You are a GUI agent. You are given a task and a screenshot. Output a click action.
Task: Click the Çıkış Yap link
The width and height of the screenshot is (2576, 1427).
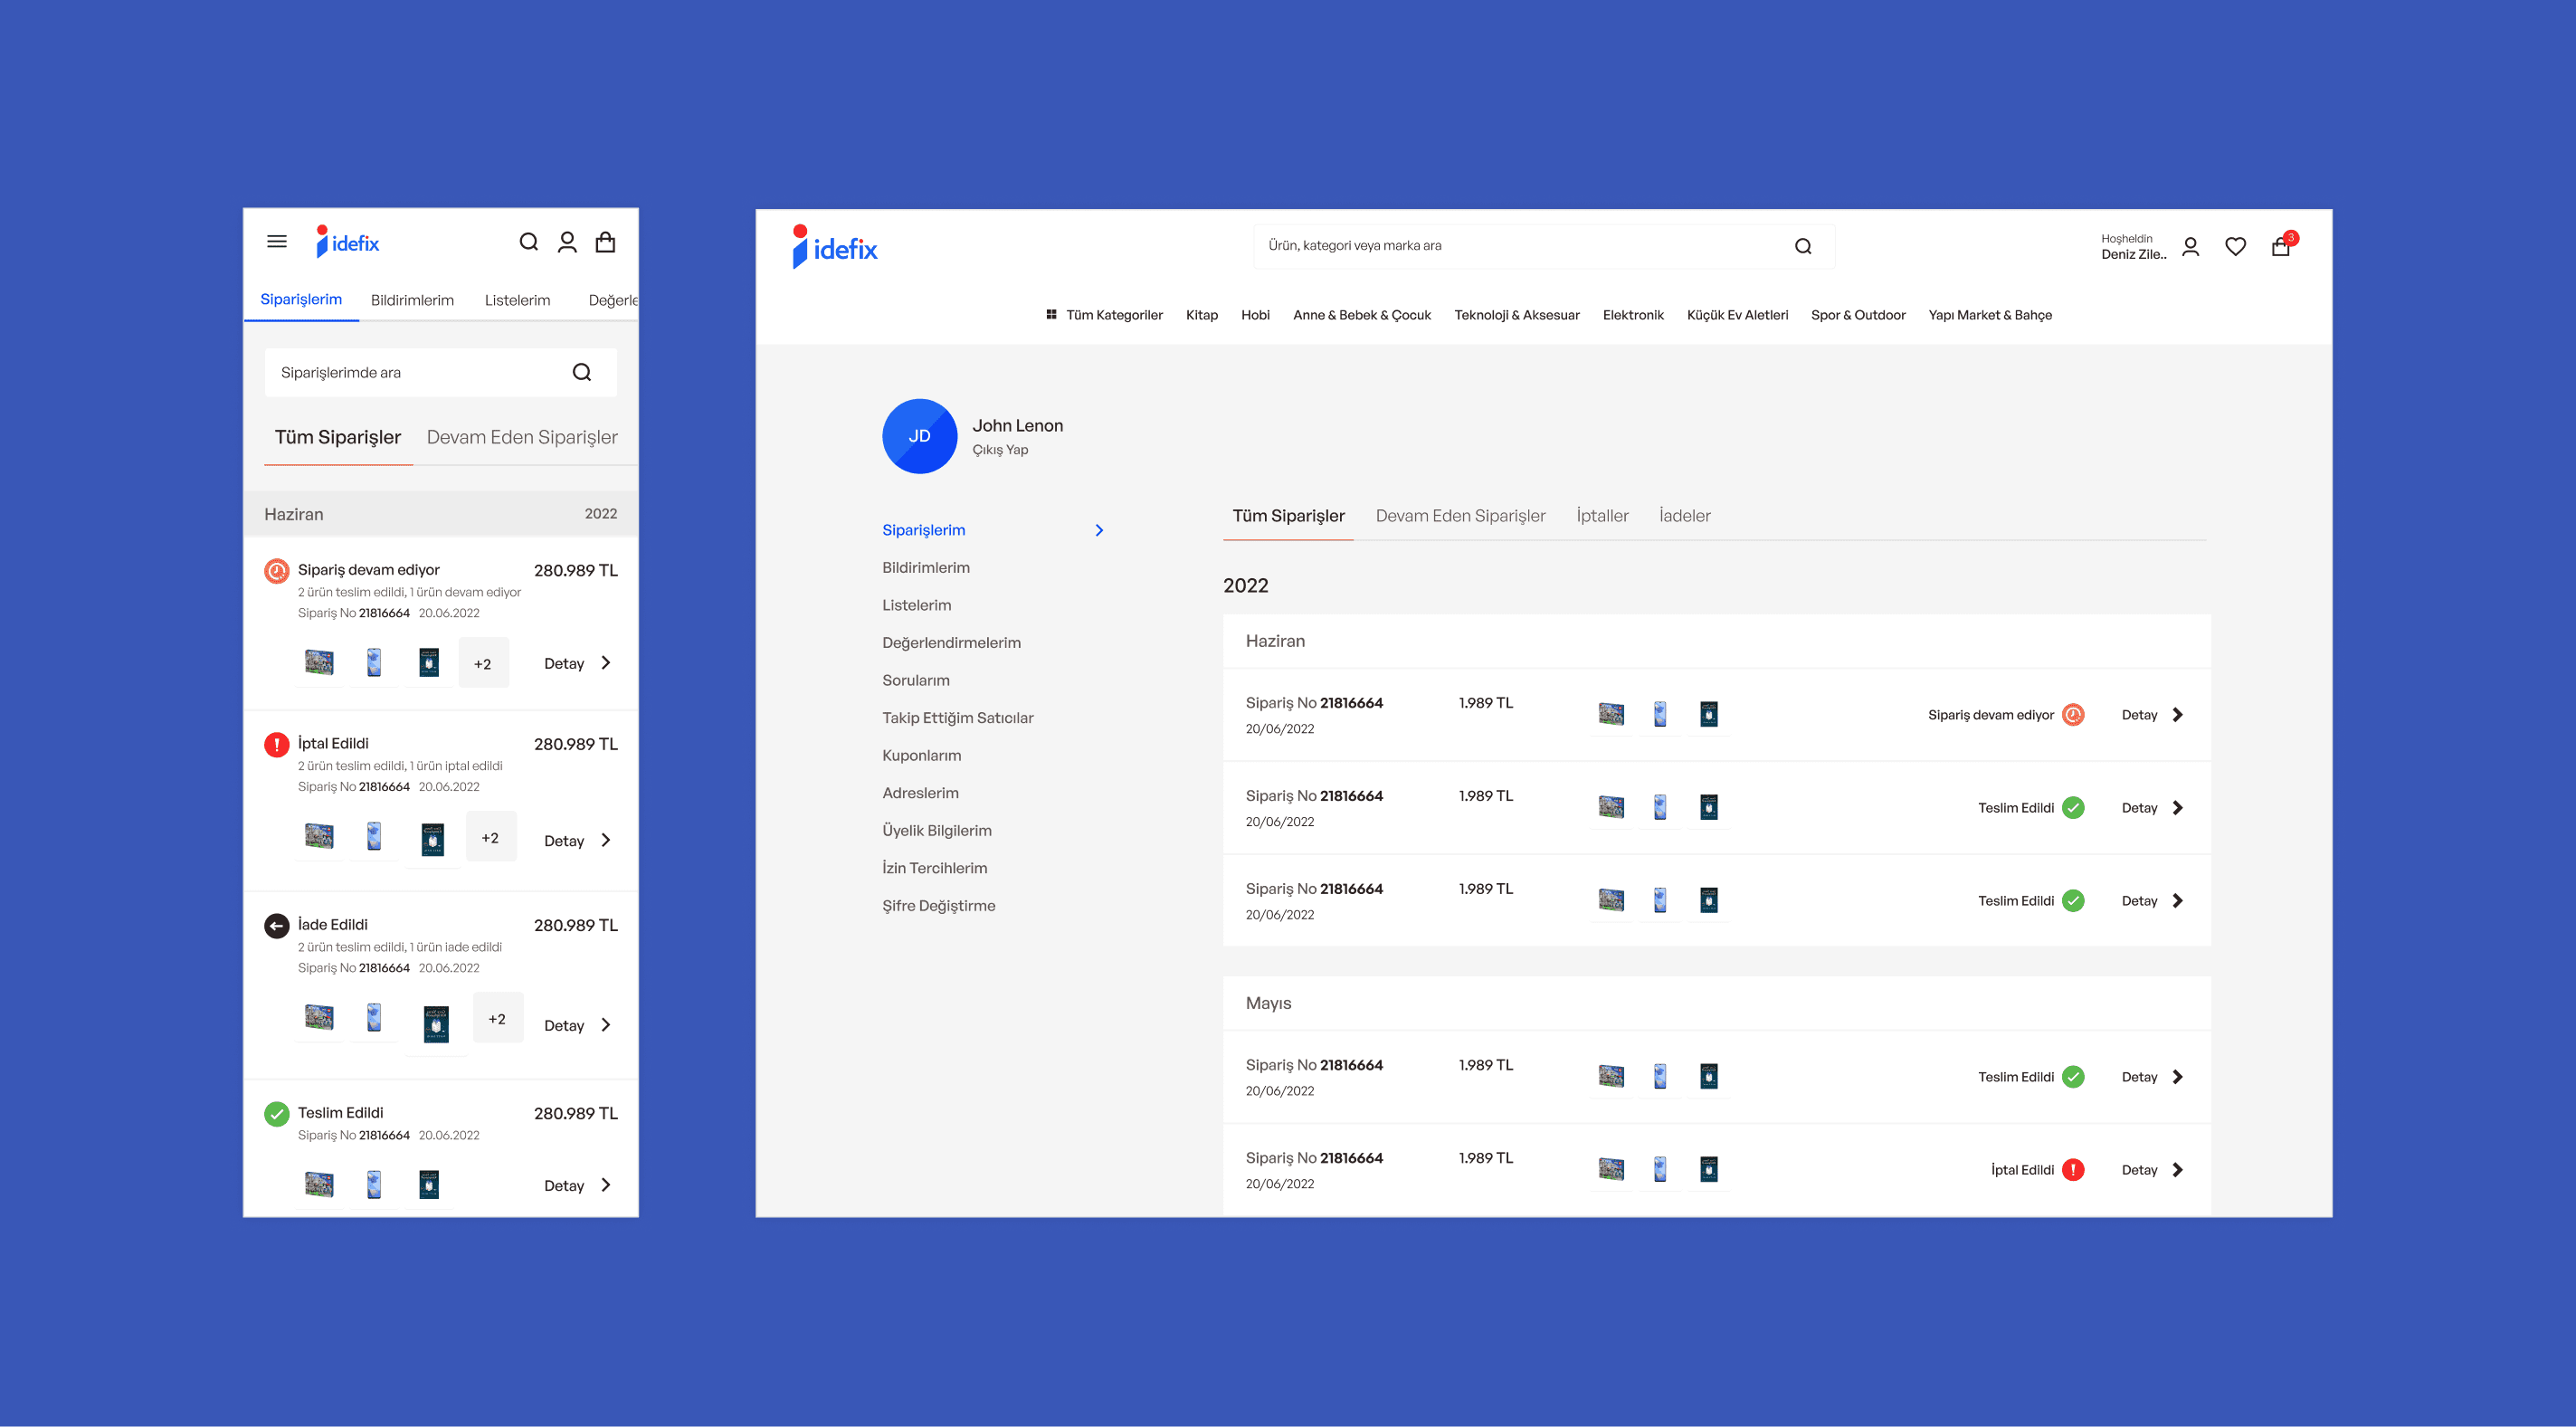click(1000, 450)
